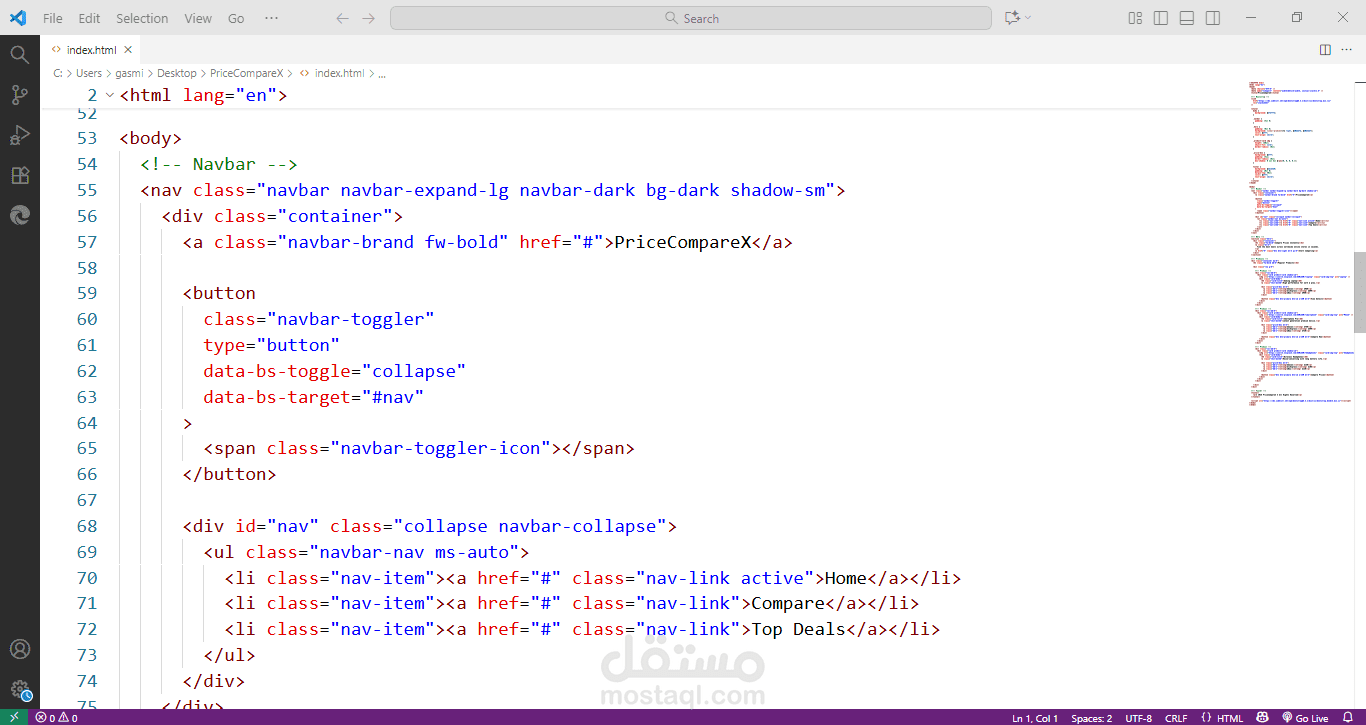Click the Navbar comment on line 54
The height and width of the screenshot is (725, 1366).
(219, 164)
